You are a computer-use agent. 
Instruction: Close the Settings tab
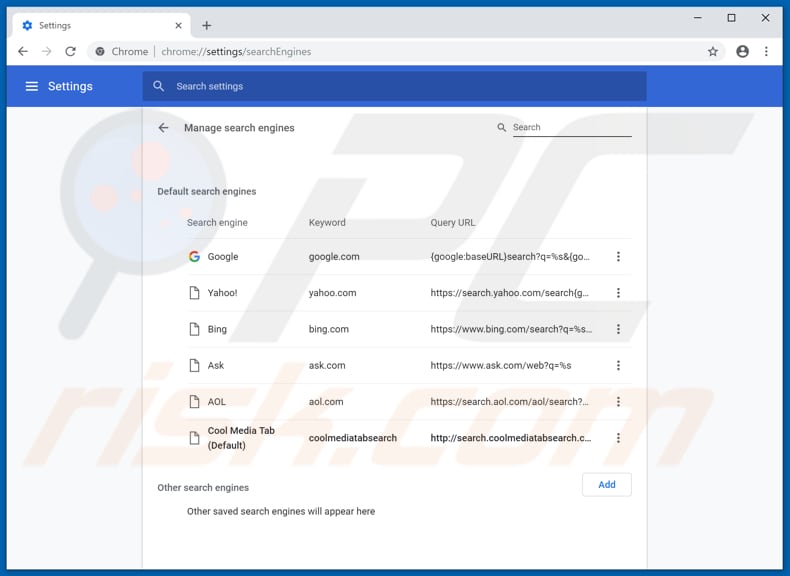coord(178,26)
